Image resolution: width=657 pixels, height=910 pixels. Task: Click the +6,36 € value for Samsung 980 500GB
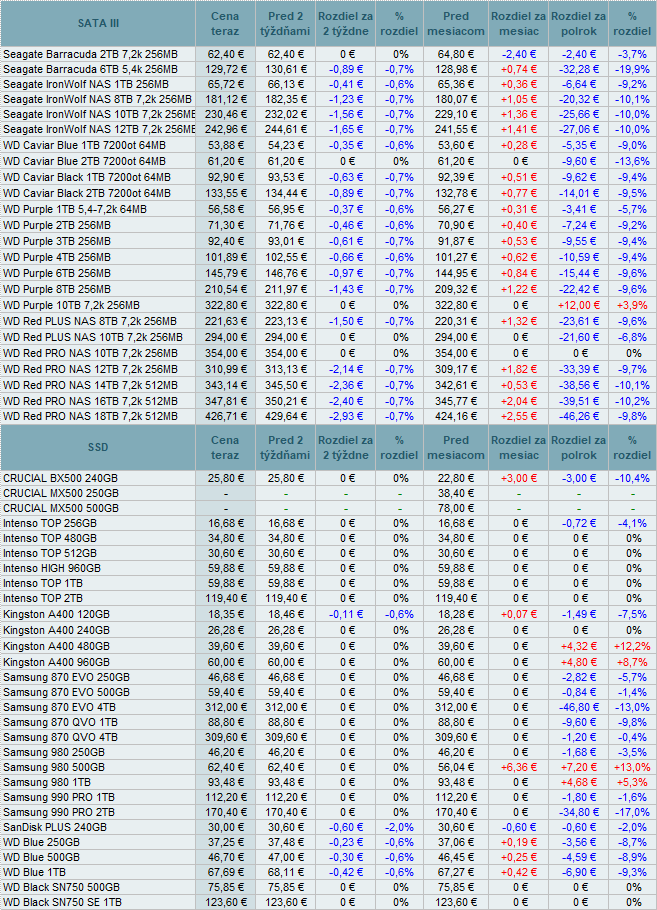[x=518, y=767]
